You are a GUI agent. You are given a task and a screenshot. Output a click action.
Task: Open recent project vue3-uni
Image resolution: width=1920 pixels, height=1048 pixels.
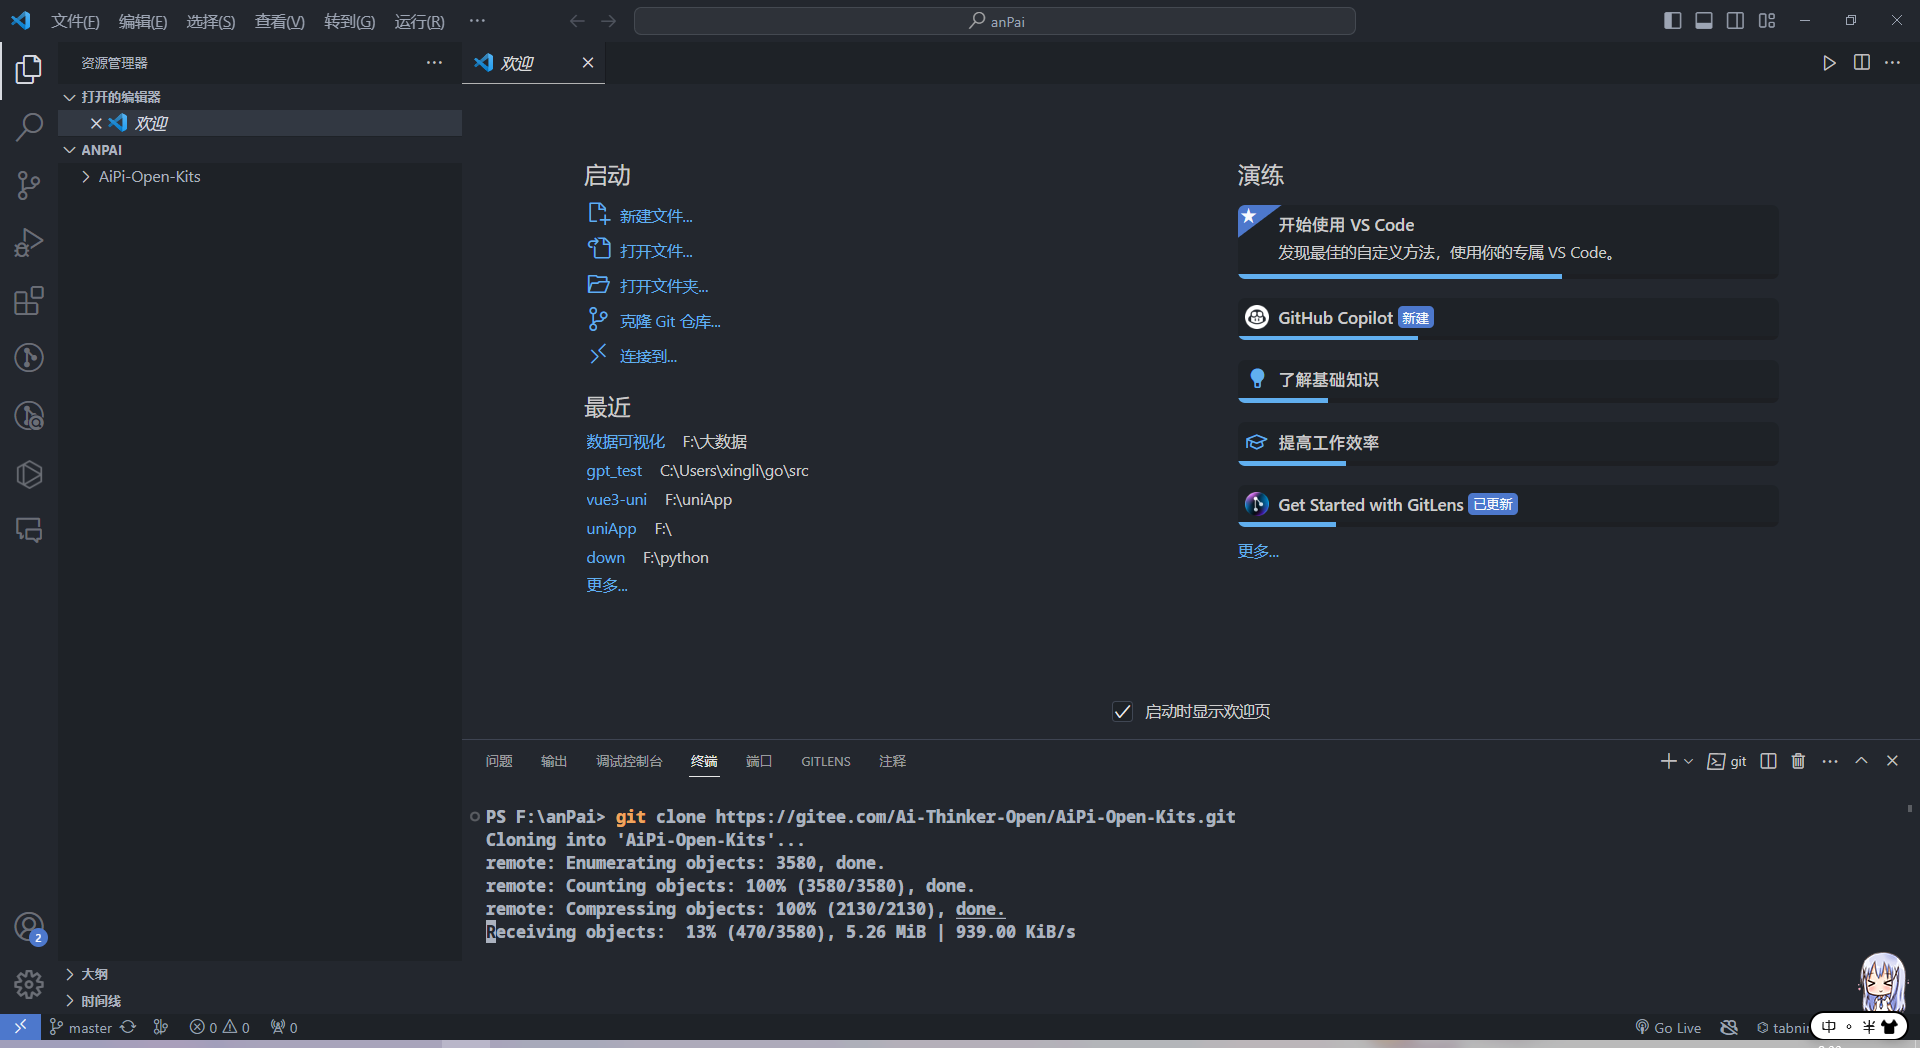[x=616, y=500]
